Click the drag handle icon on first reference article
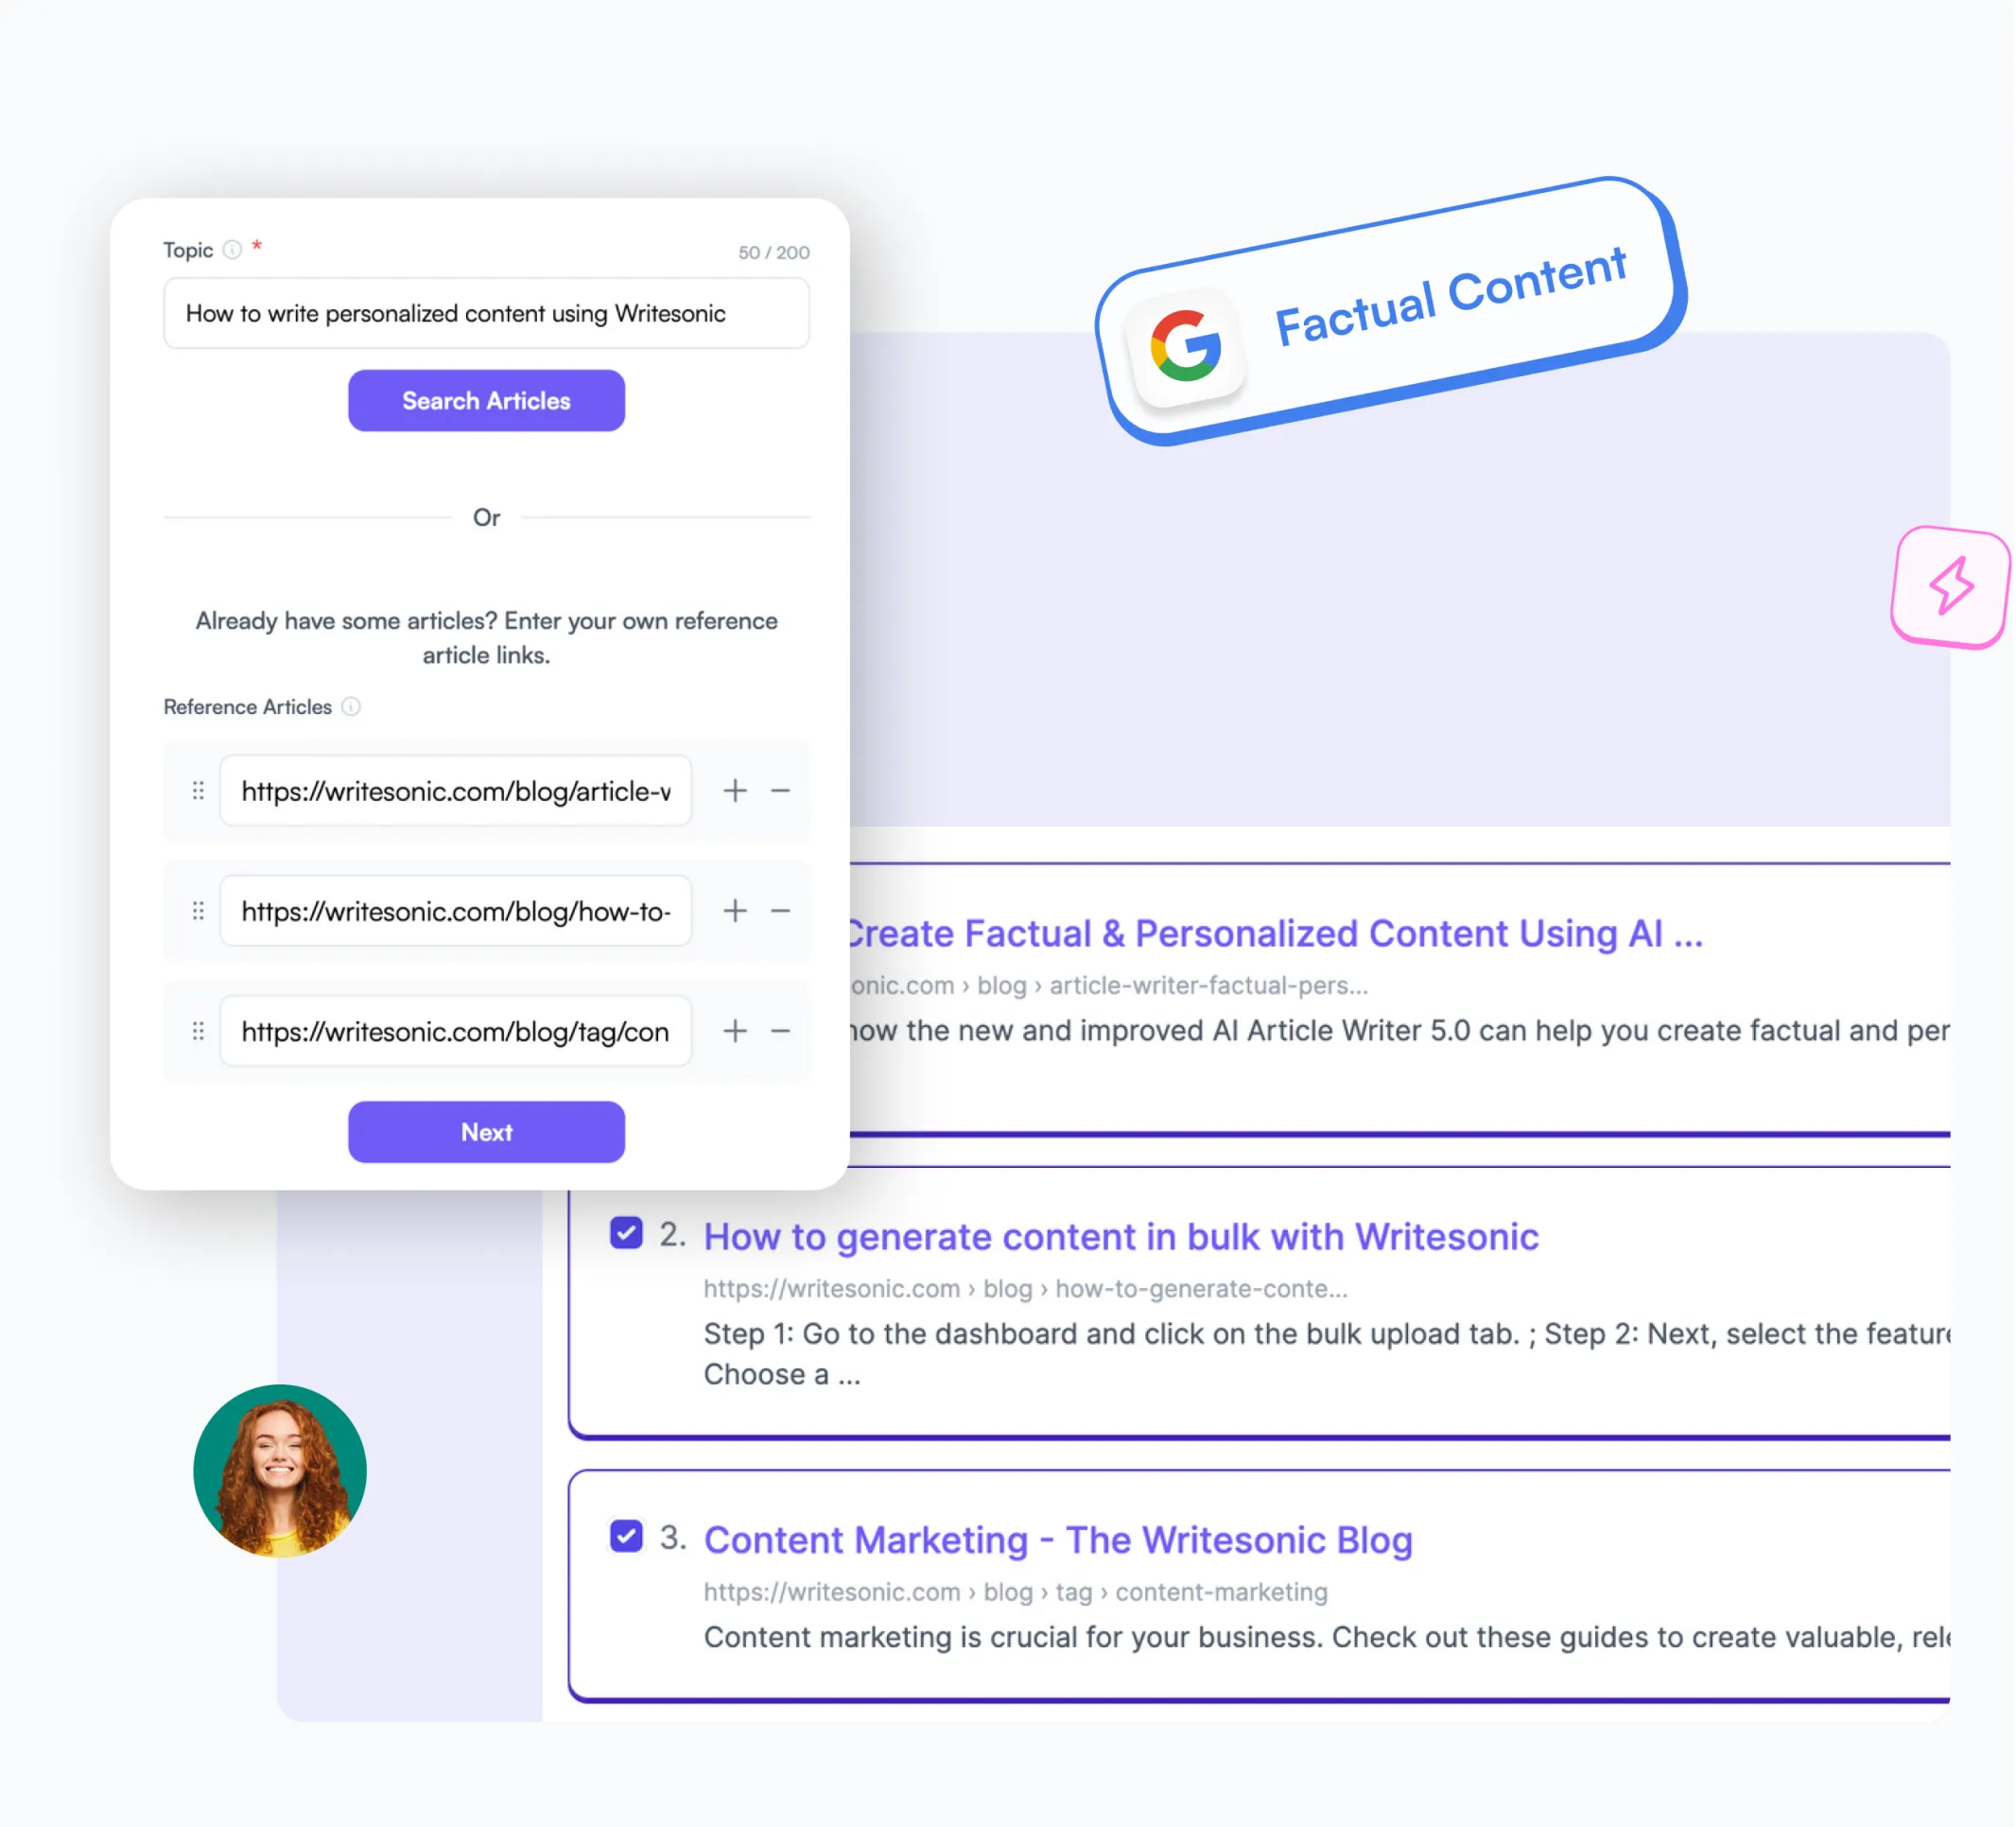Image resolution: width=2016 pixels, height=1827 pixels. (x=199, y=794)
